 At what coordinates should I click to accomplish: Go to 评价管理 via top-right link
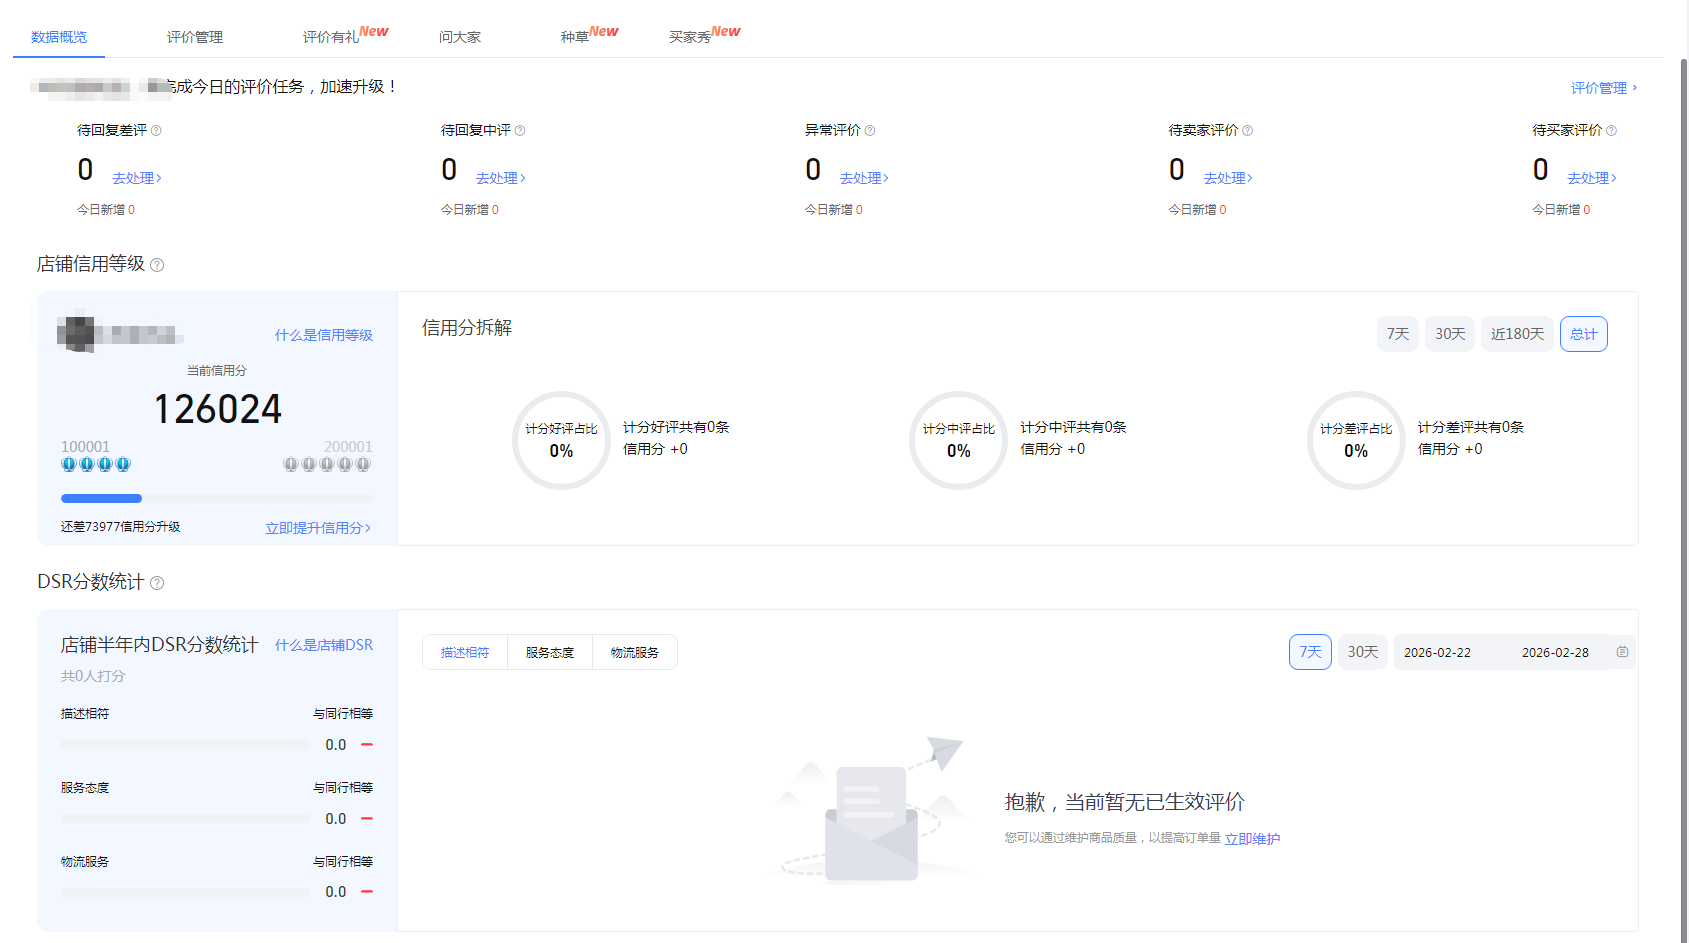pos(1604,88)
